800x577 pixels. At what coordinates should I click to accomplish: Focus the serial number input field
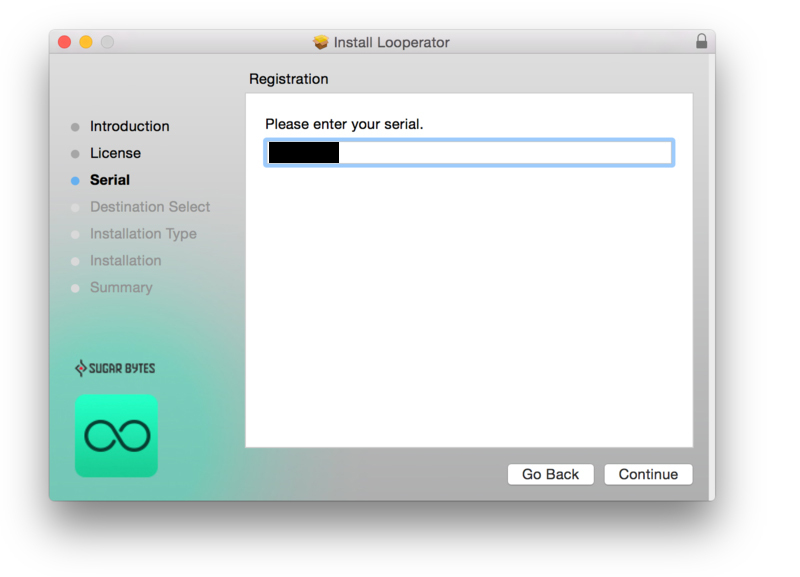[469, 153]
